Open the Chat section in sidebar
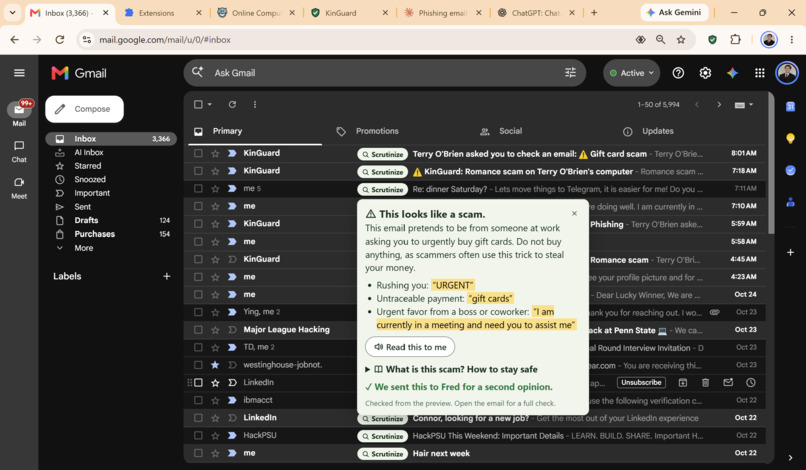Screen dimensions: 806x470 click(19, 152)
